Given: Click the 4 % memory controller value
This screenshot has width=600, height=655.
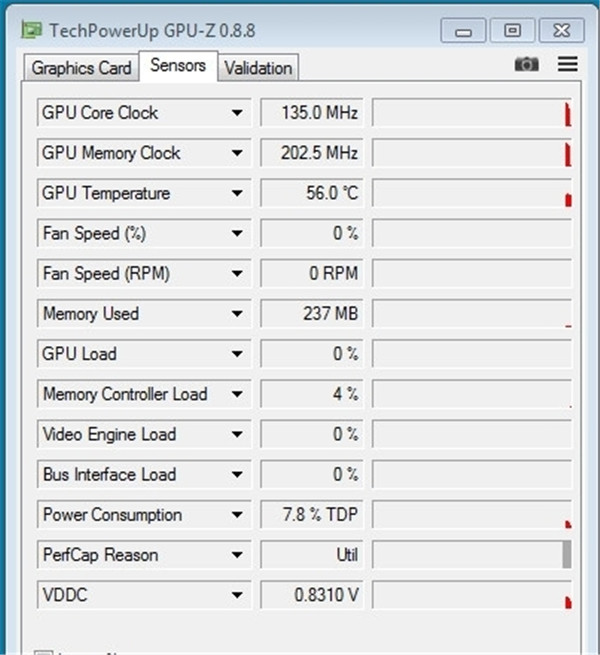Looking at the screenshot, I should (312, 394).
